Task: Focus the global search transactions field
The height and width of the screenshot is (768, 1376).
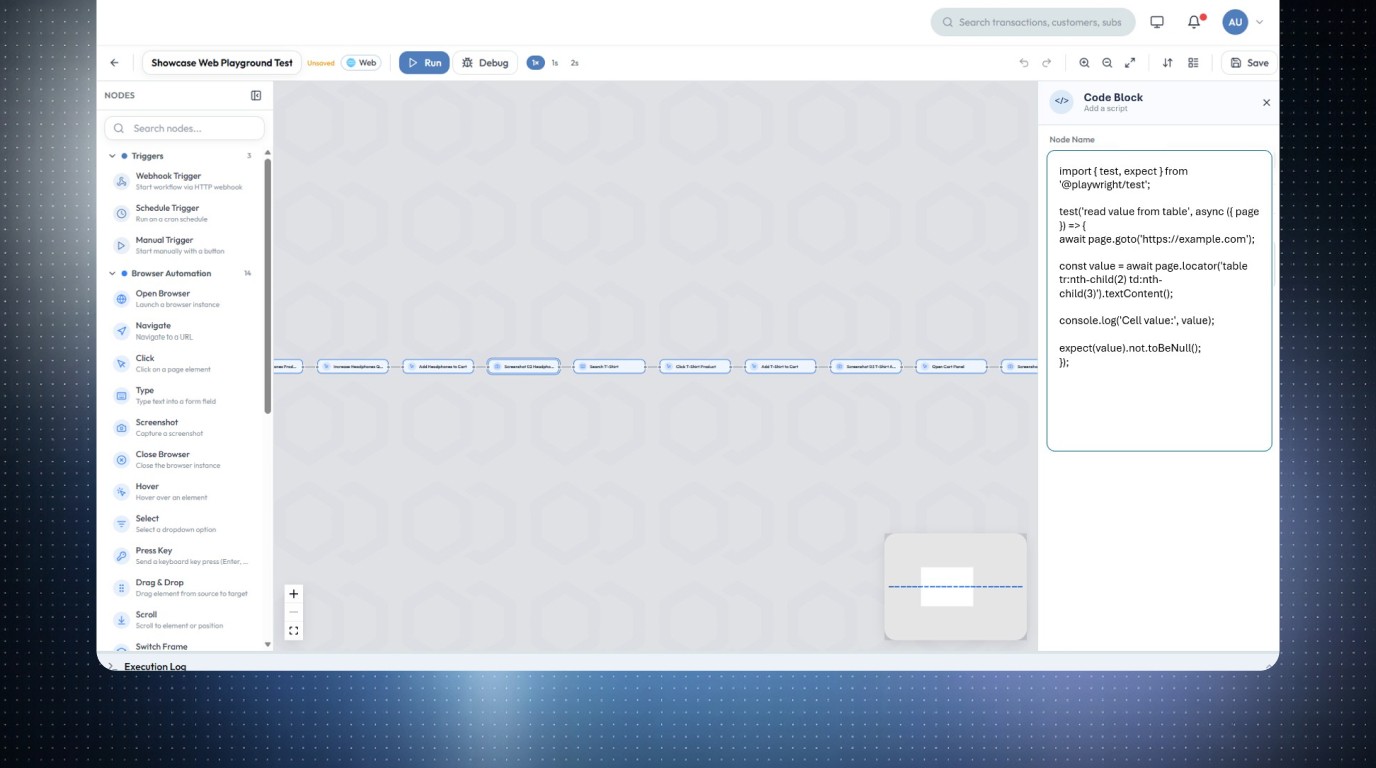Action: pyautogui.click(x=1033, y=22)
